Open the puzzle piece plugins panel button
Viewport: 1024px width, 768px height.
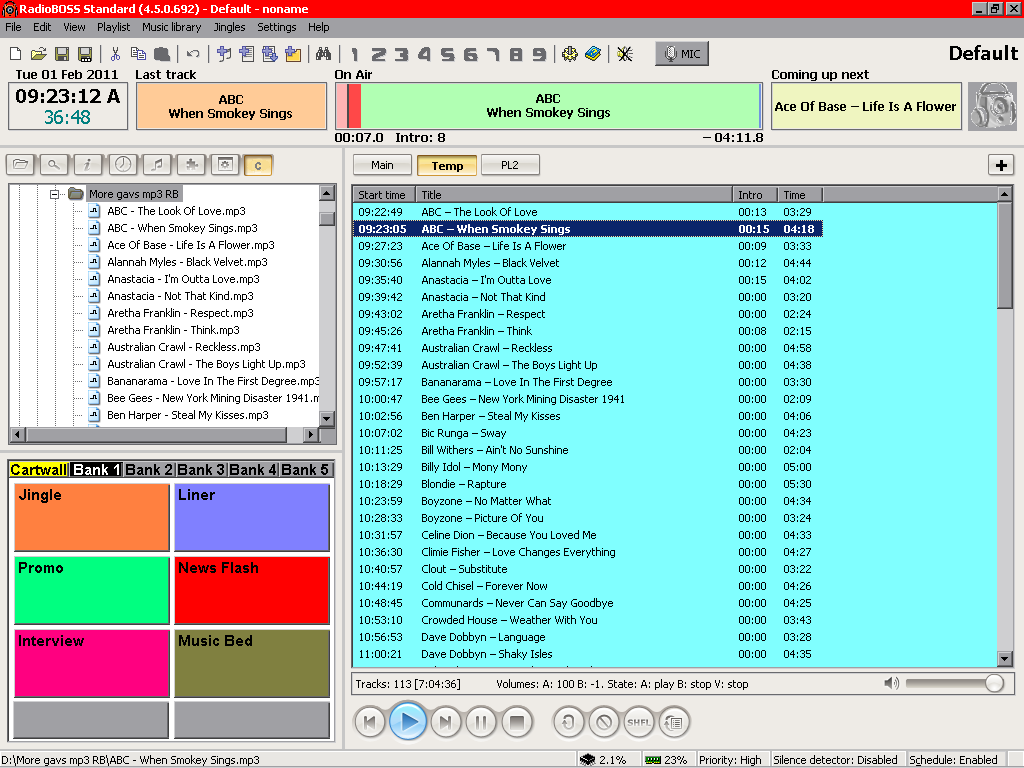tap(191, 165)
